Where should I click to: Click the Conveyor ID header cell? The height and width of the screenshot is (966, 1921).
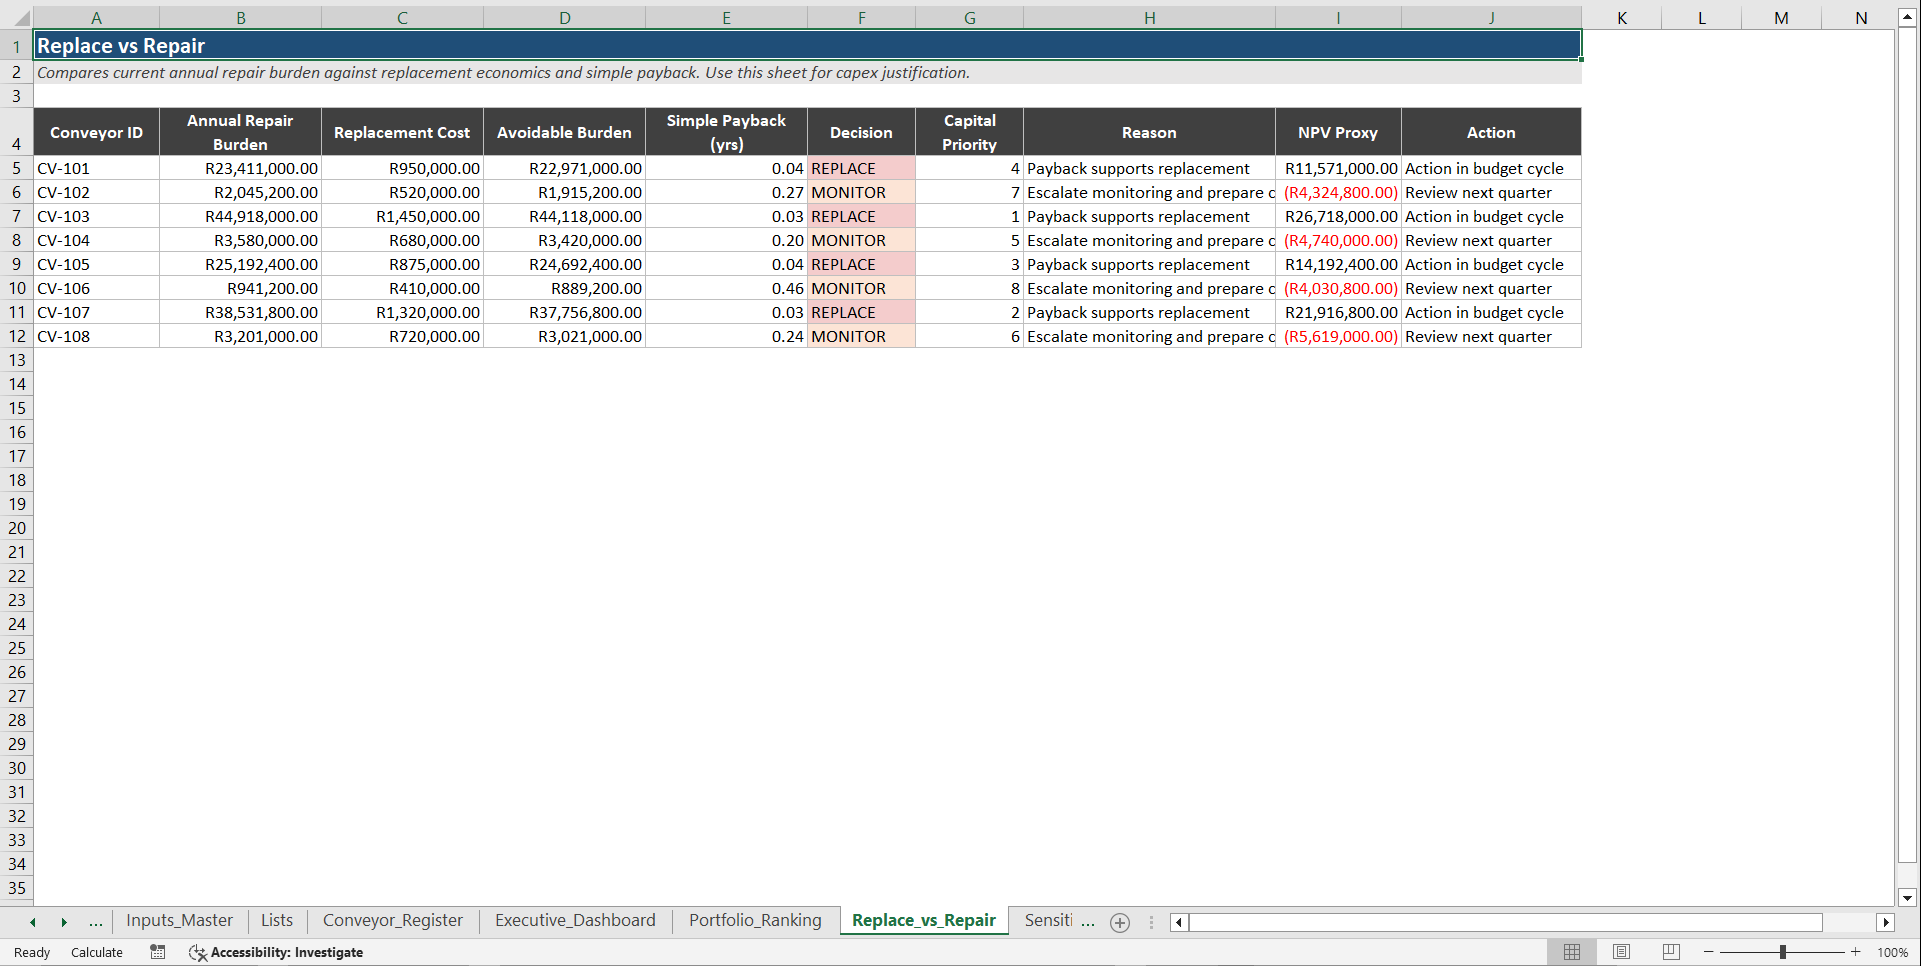pyautogui.click(x=96, y=132)
